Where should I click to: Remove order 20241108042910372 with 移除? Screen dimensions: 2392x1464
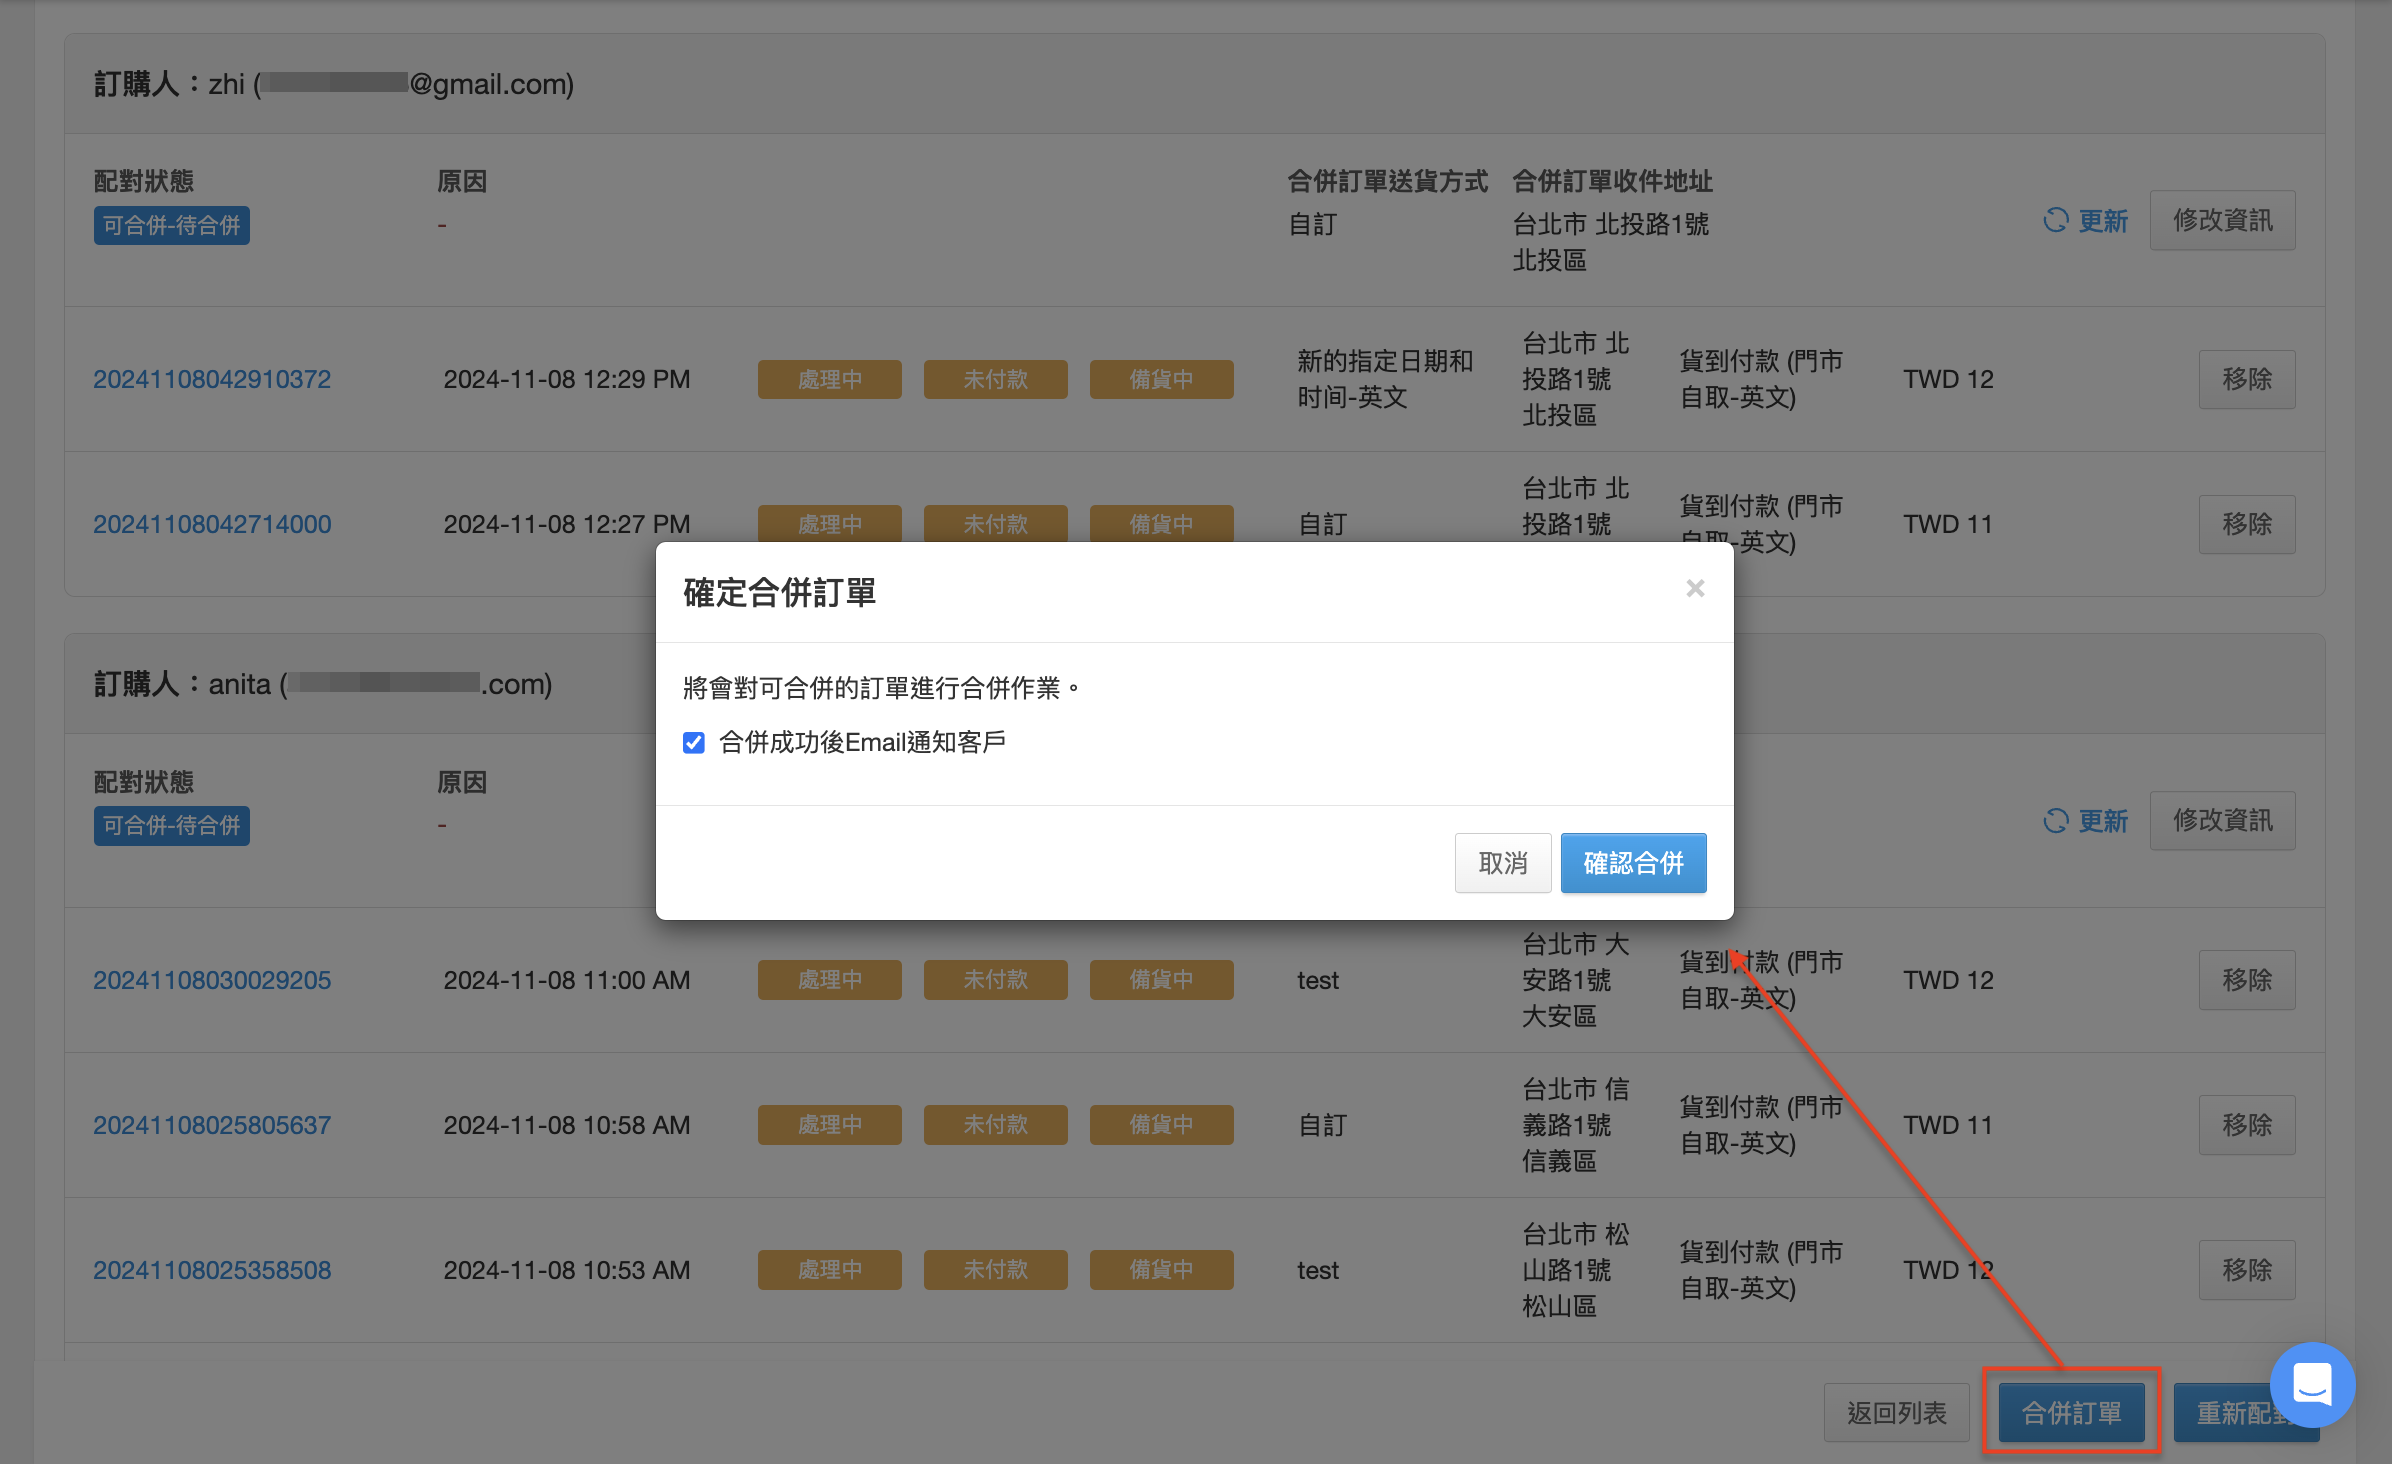coord(2246,379)
